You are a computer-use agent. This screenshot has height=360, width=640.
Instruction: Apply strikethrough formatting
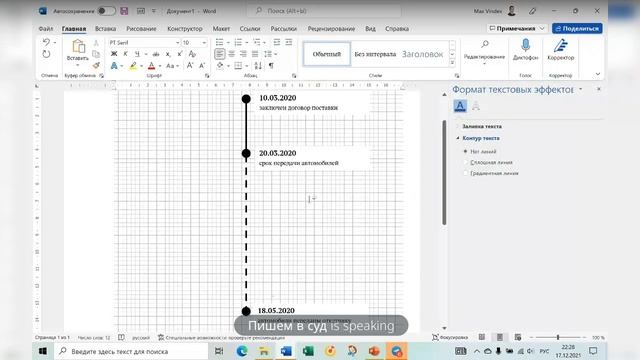pyautogui.click(x=156, y=54)
